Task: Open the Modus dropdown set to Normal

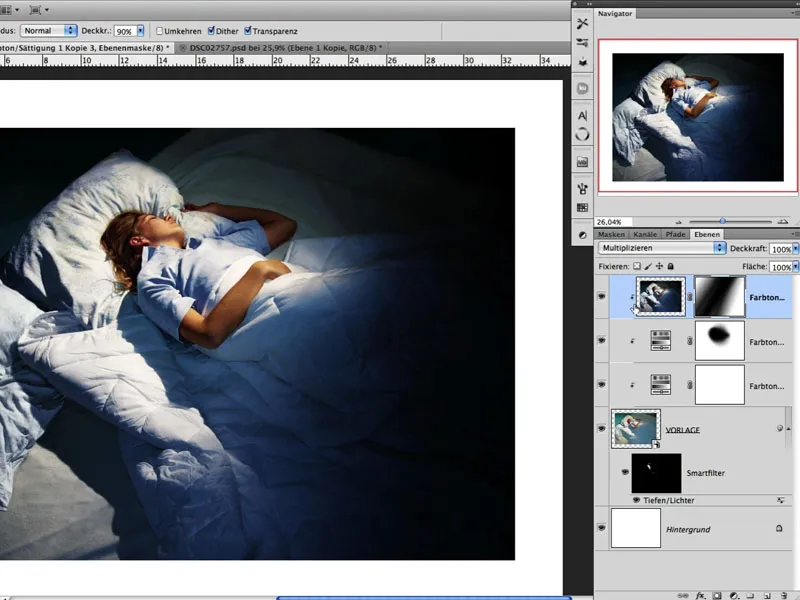Action: coord(49,31)
